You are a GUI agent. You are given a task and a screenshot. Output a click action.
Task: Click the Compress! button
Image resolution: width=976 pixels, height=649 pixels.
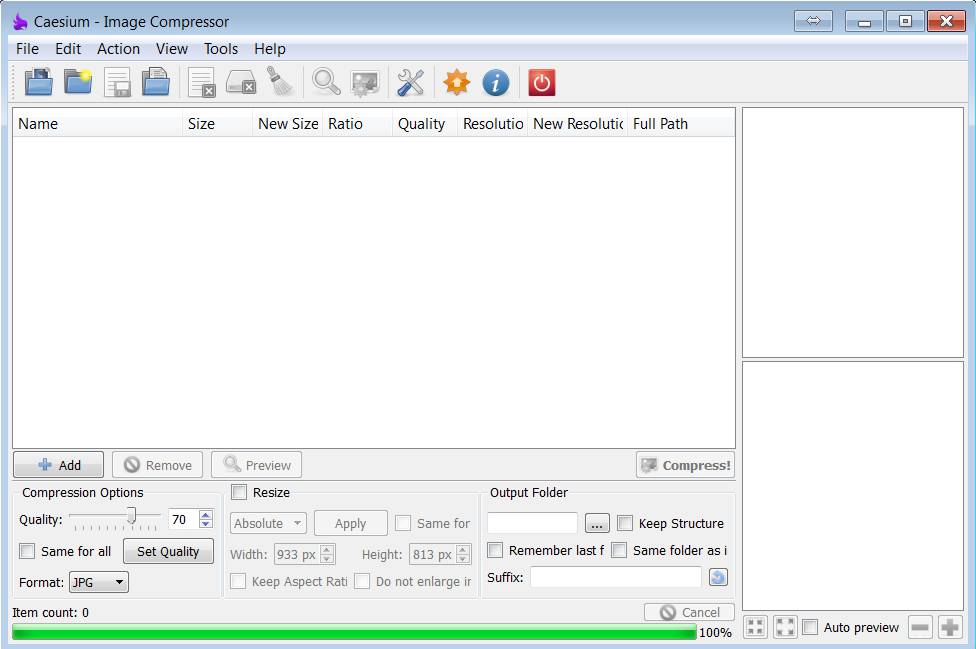685,465
